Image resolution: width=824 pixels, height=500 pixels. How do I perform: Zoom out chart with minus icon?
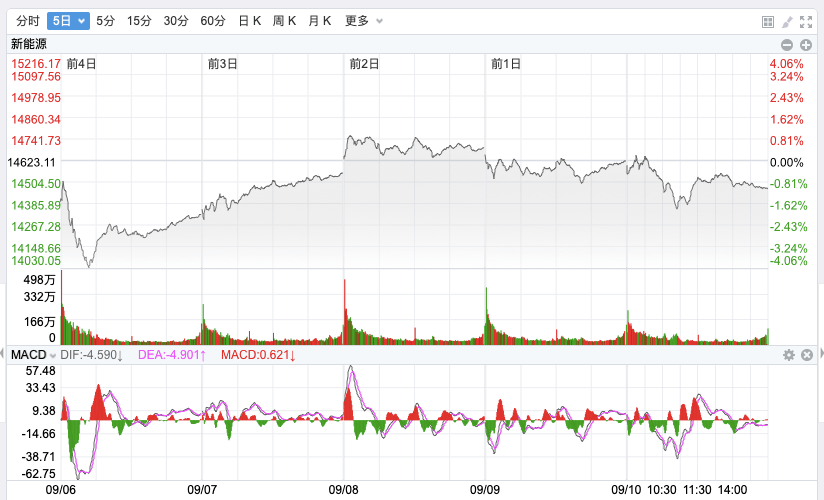[787, 44]
